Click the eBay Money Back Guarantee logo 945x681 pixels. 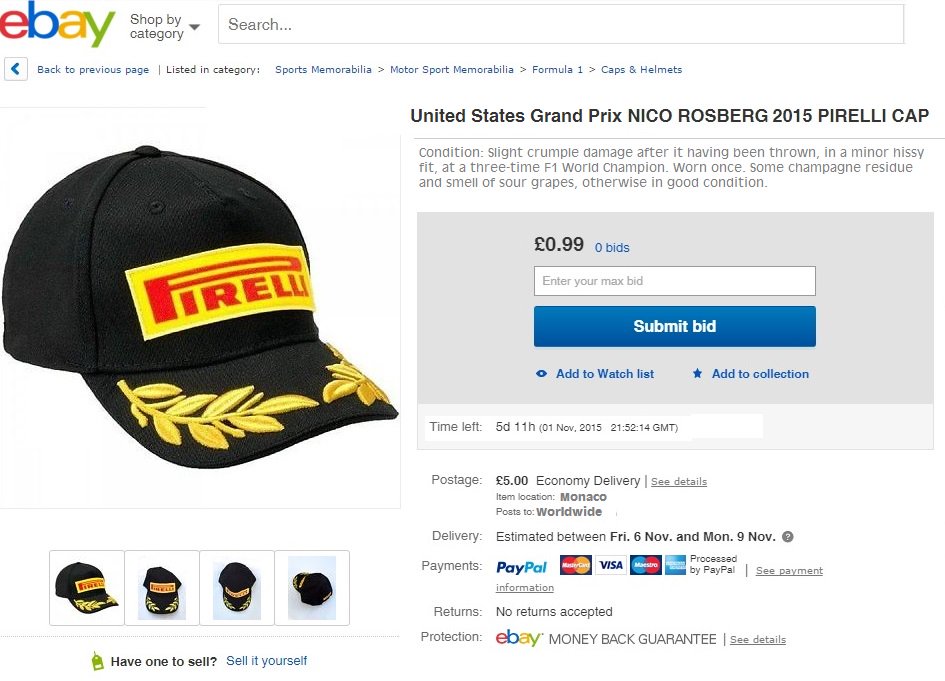click(519, 639)
